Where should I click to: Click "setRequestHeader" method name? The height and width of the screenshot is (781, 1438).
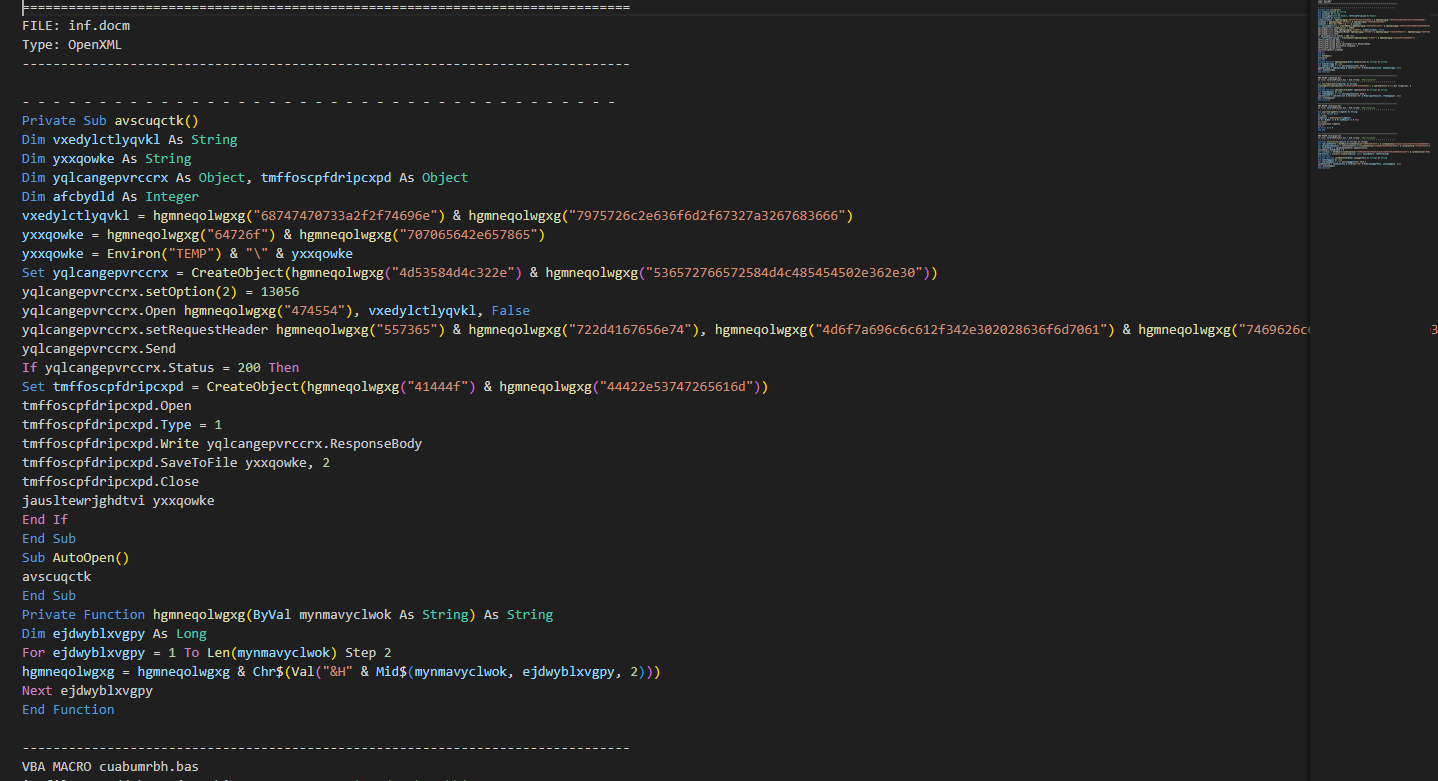pos(206,329)
